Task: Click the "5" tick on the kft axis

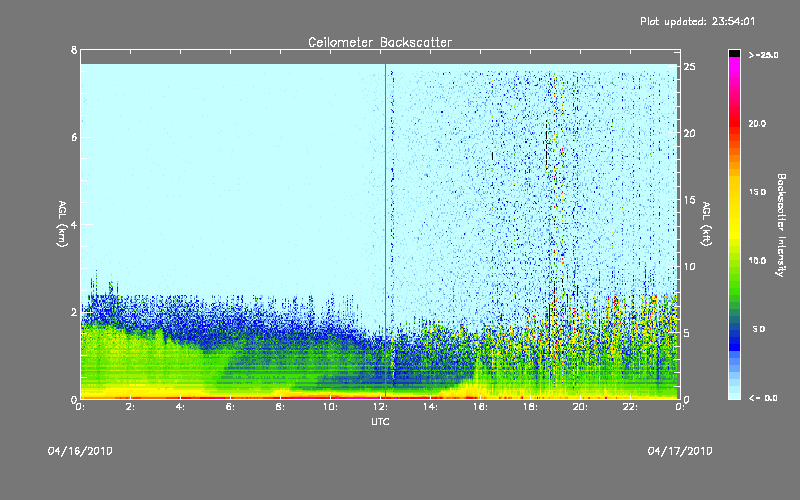Action: coord(687,333)
